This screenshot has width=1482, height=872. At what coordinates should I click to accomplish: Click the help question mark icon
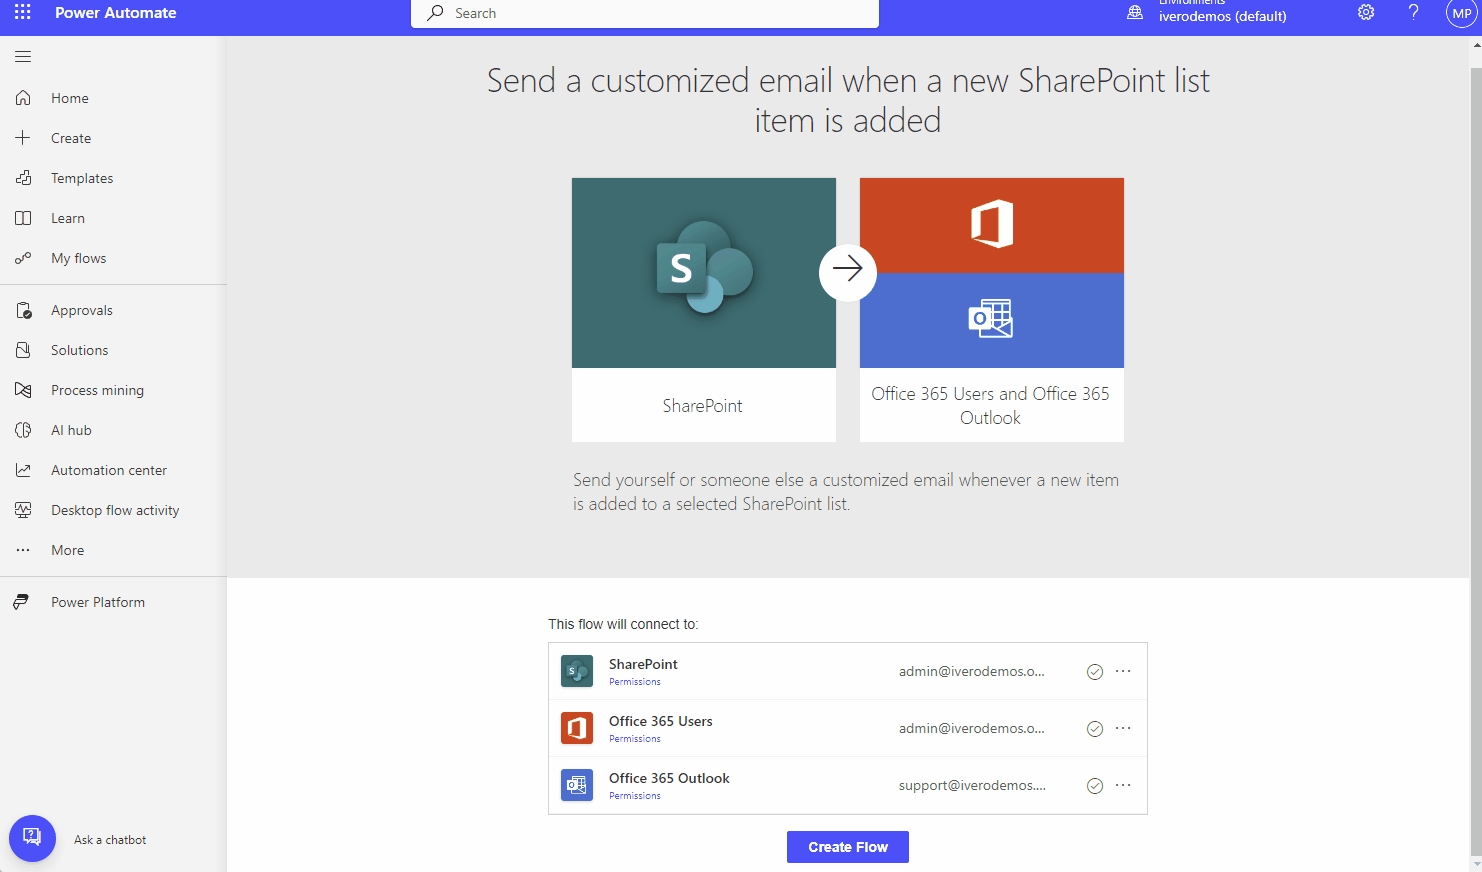pos(1413,13)
